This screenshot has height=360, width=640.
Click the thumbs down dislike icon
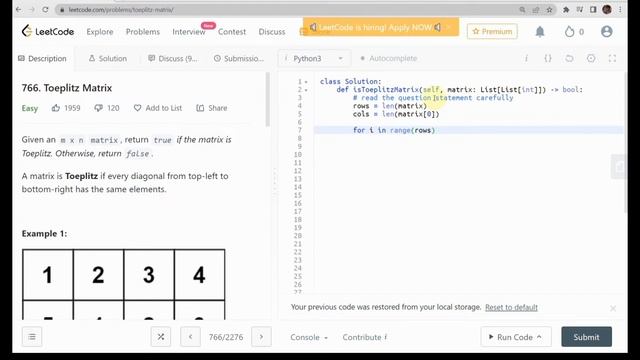(98, 108)
